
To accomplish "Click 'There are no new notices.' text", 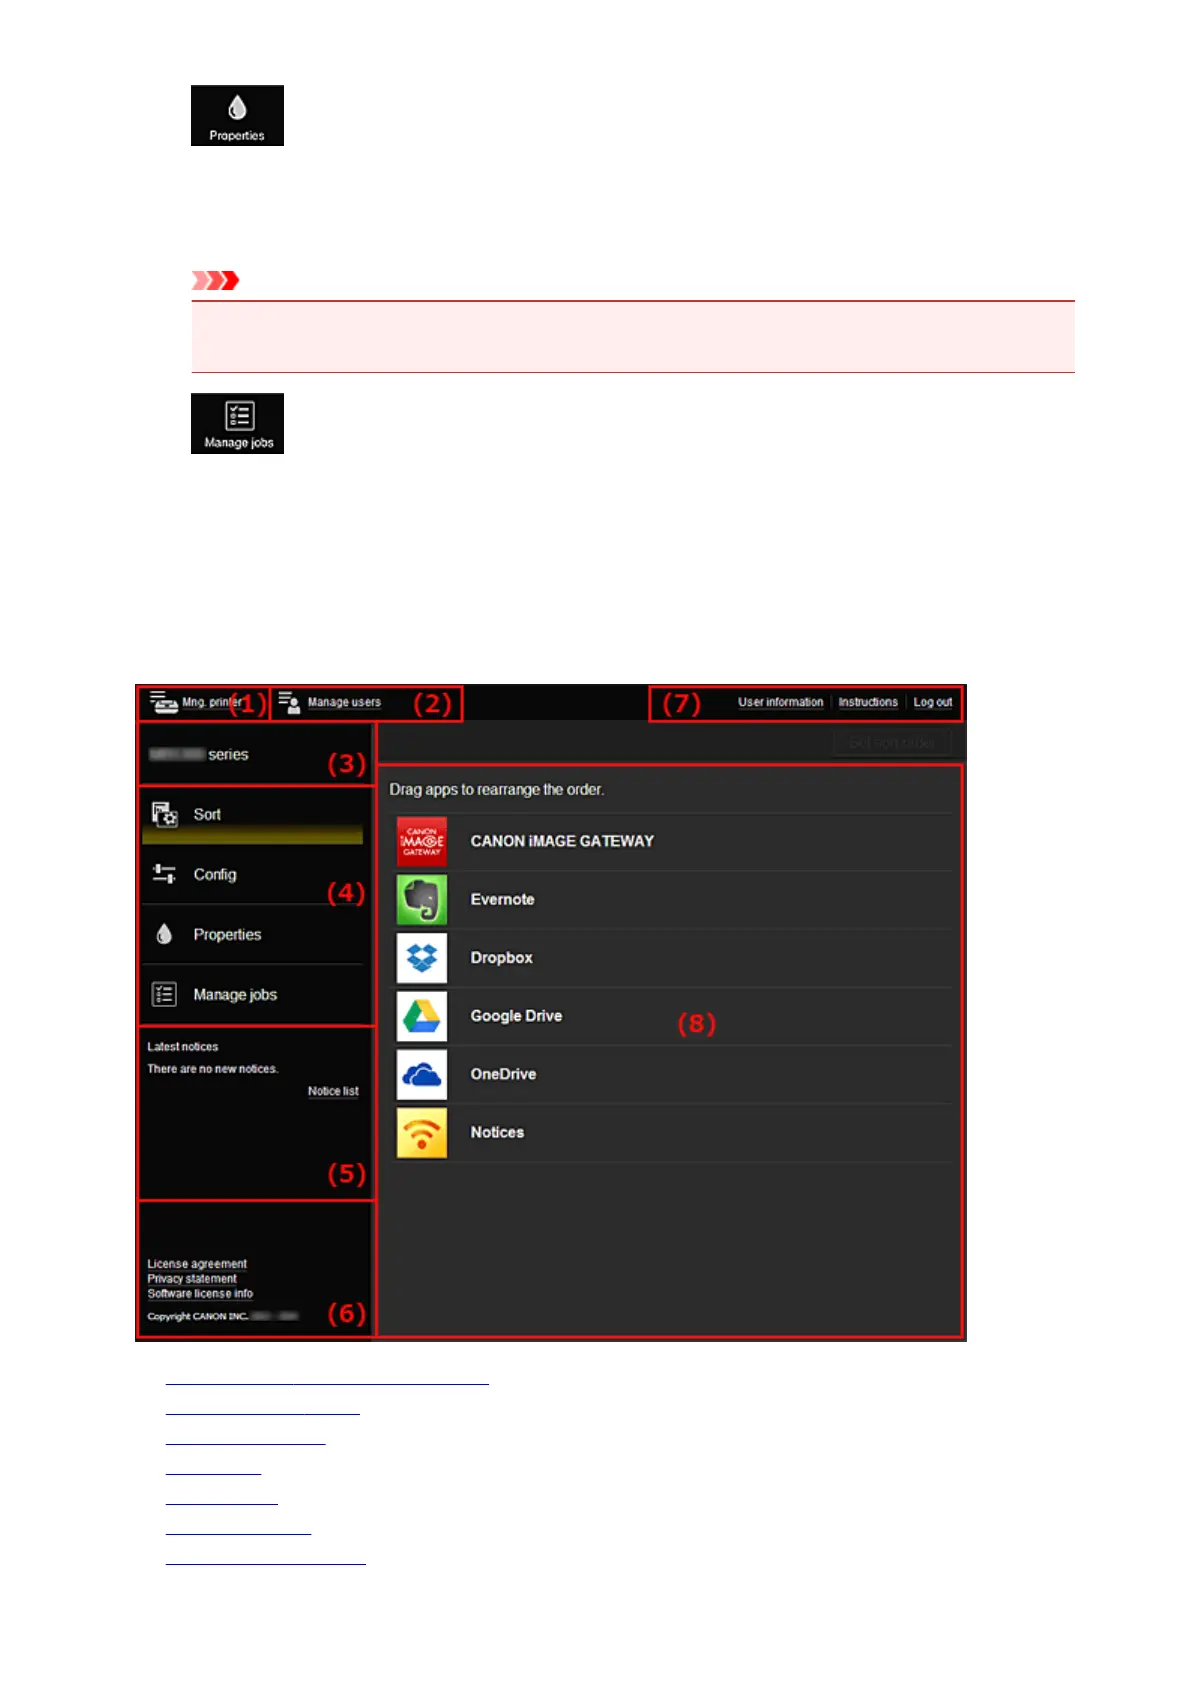I will pyautogui.click(x=212, y=1068).
